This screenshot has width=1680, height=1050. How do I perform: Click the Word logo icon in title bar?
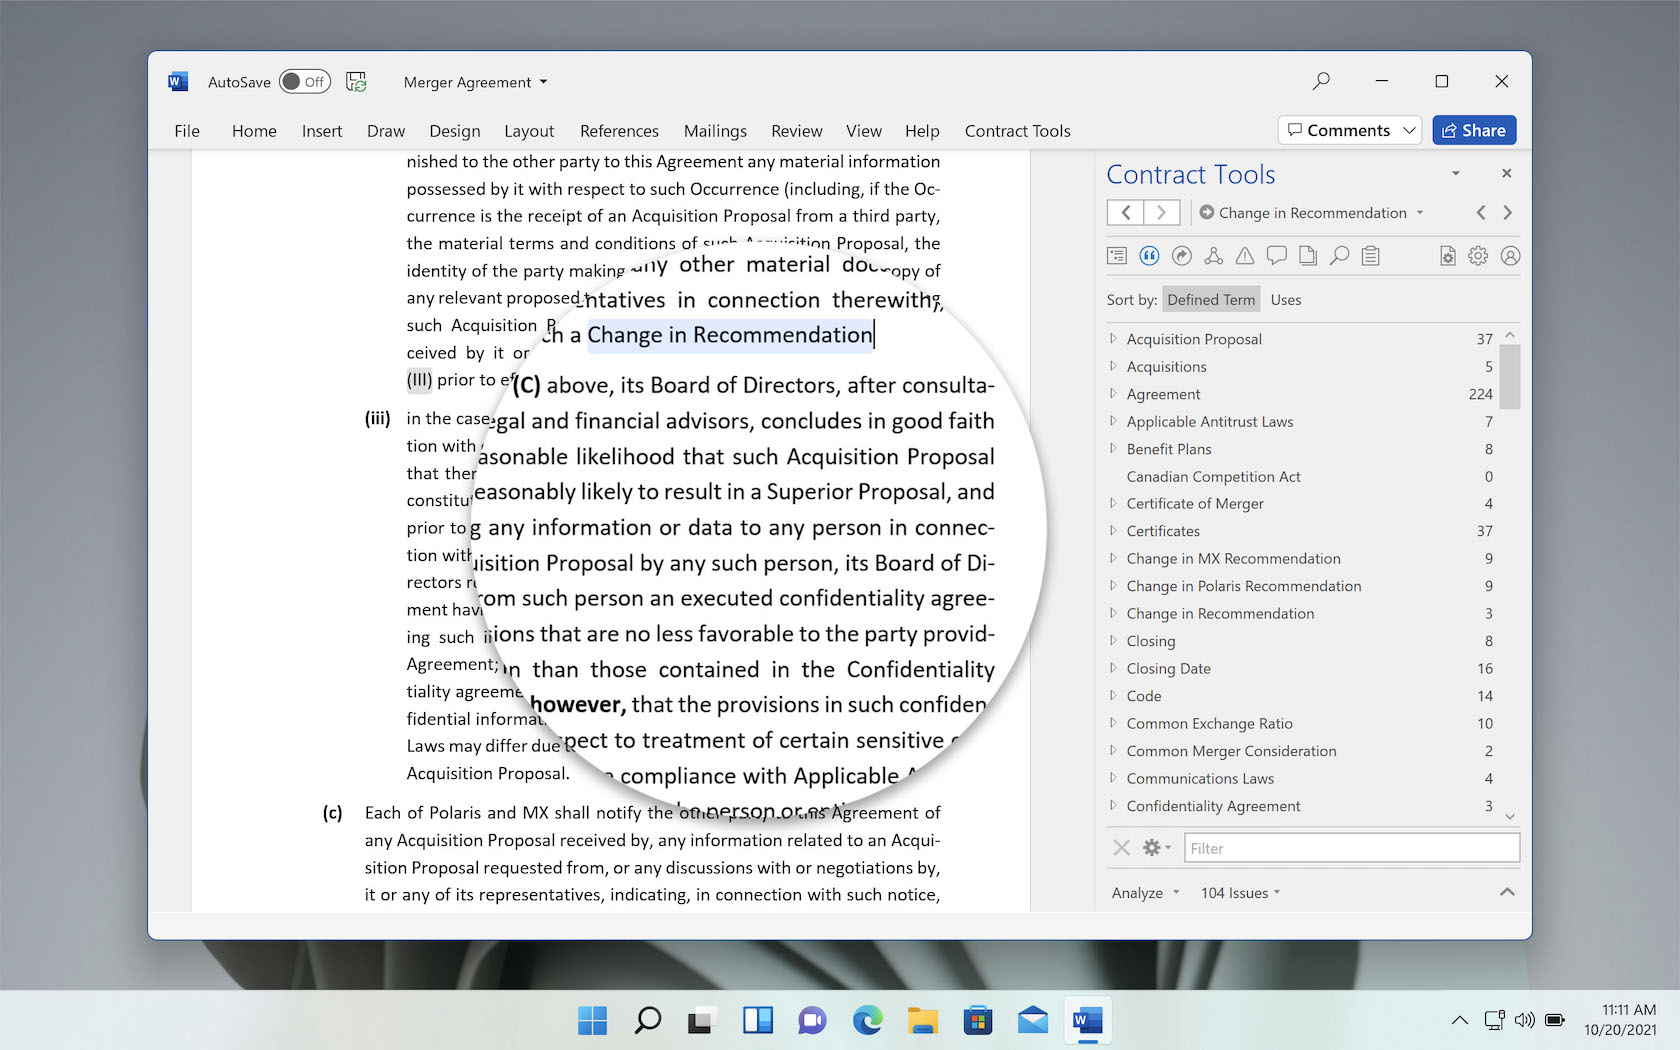[178, 82]
